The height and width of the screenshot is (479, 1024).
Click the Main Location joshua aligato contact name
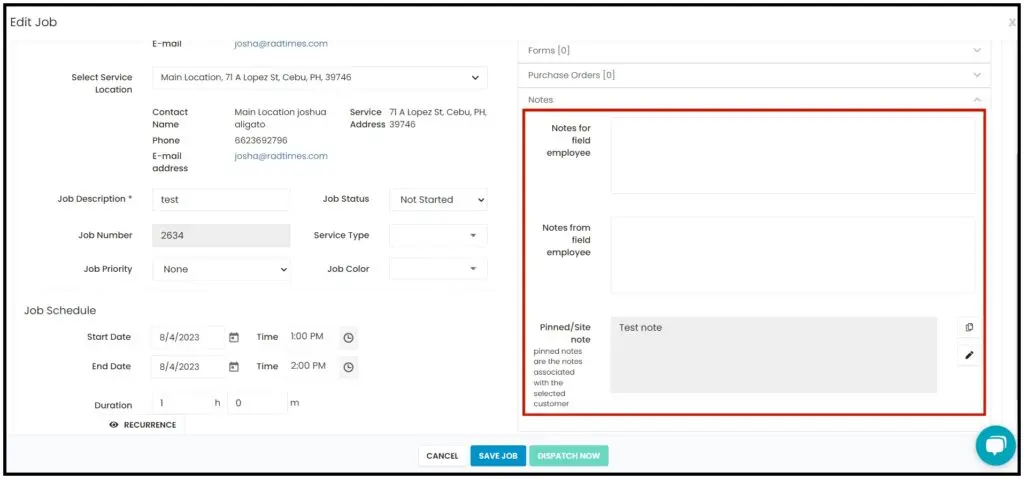pos(280,118)
